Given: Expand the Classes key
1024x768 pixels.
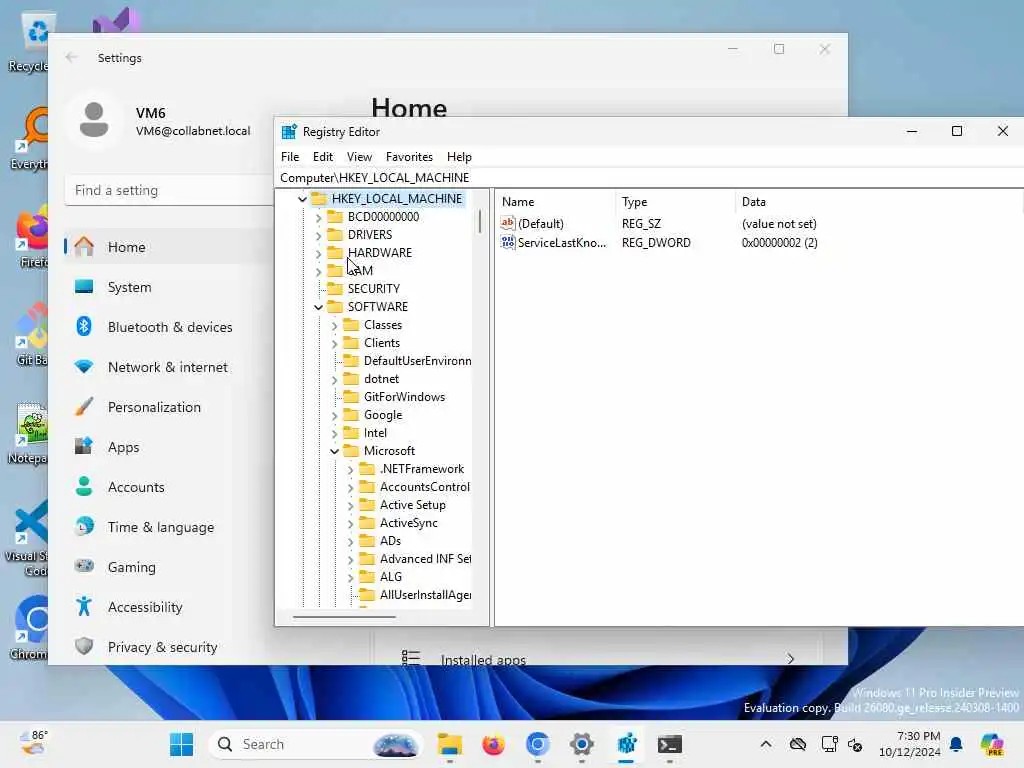Looking at the screenshot, I should 334,325.
